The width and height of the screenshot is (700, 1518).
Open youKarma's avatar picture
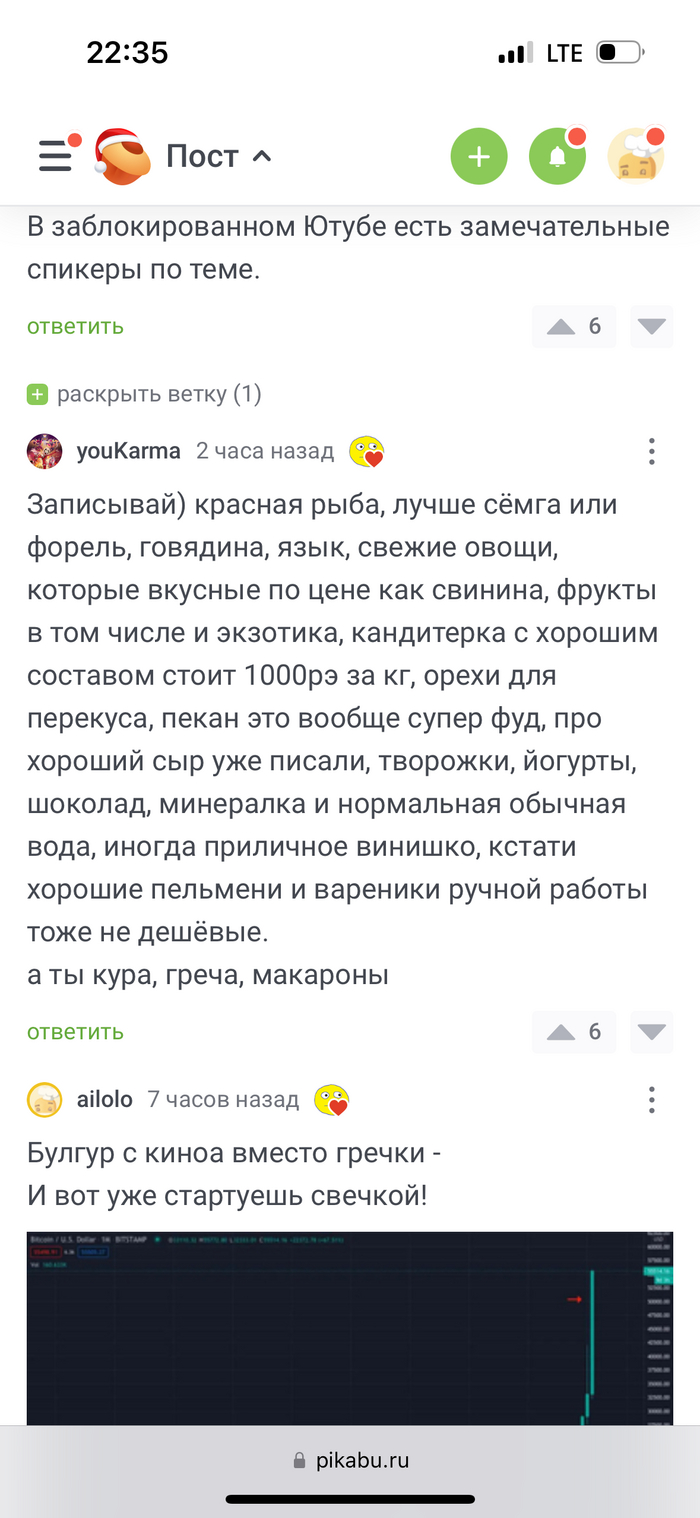click(x=45, y=451)
